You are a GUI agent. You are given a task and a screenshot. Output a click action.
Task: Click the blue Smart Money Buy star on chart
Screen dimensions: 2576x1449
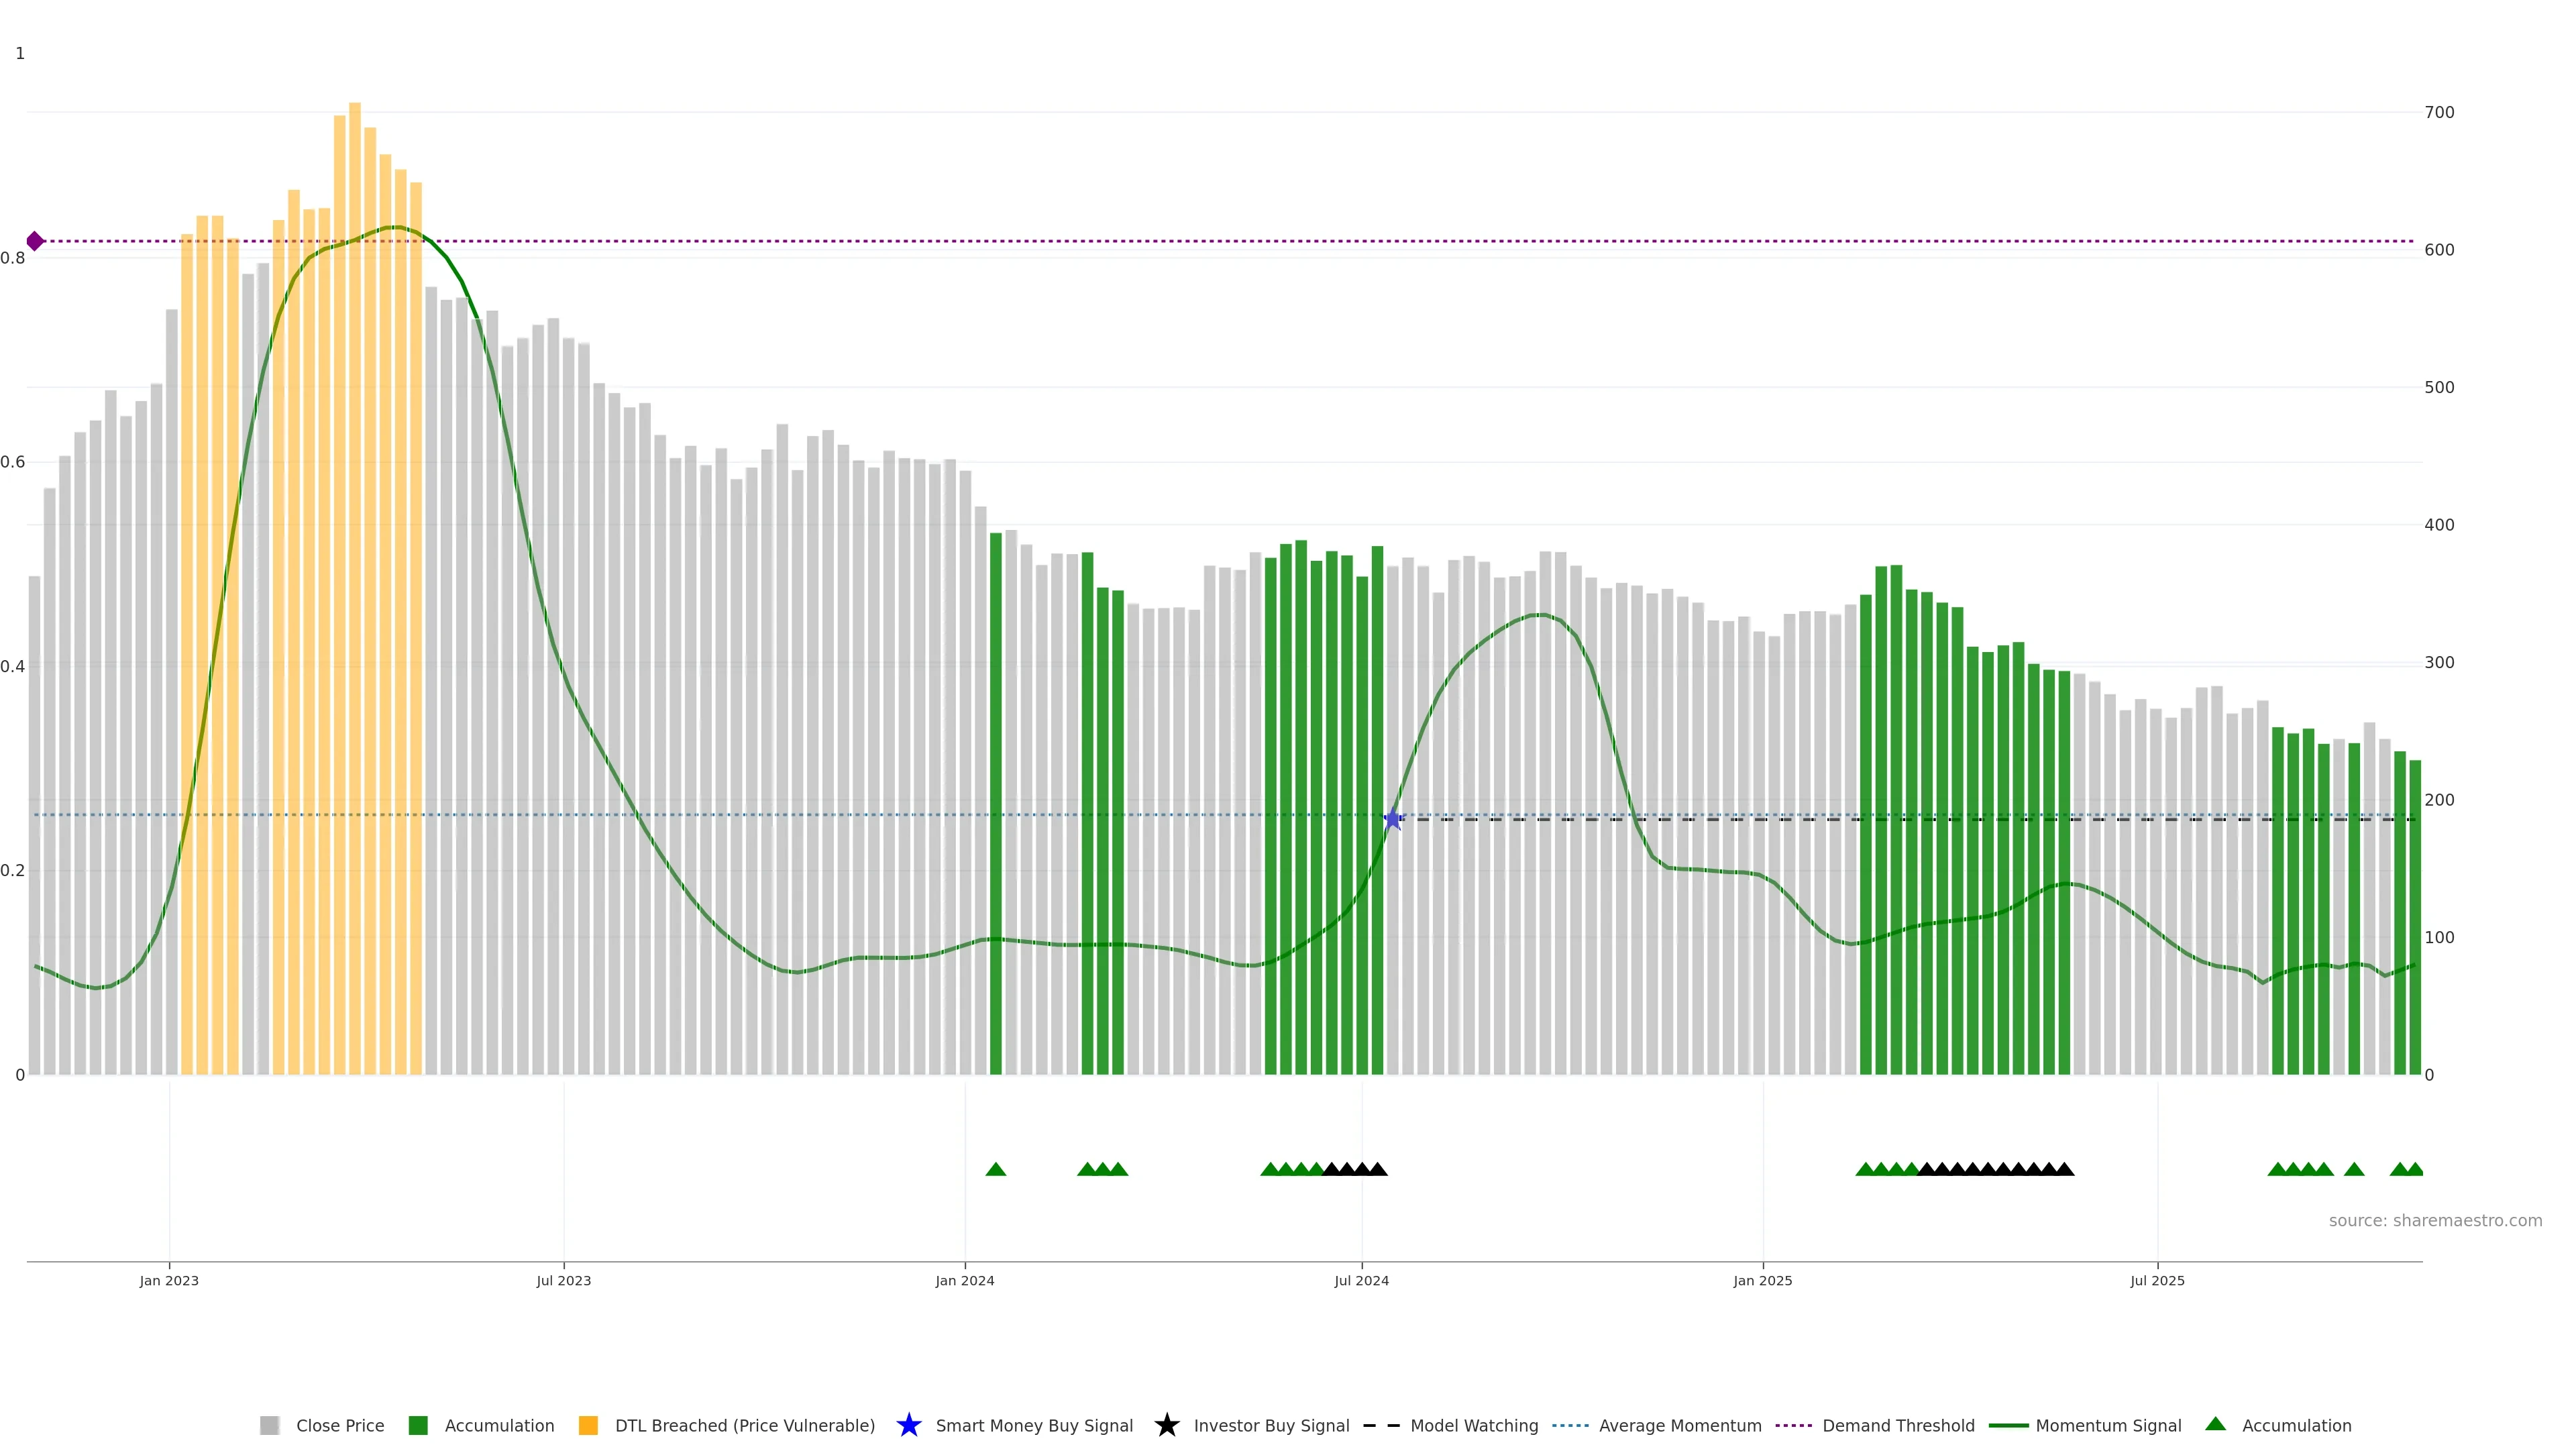coord(1393,819)
